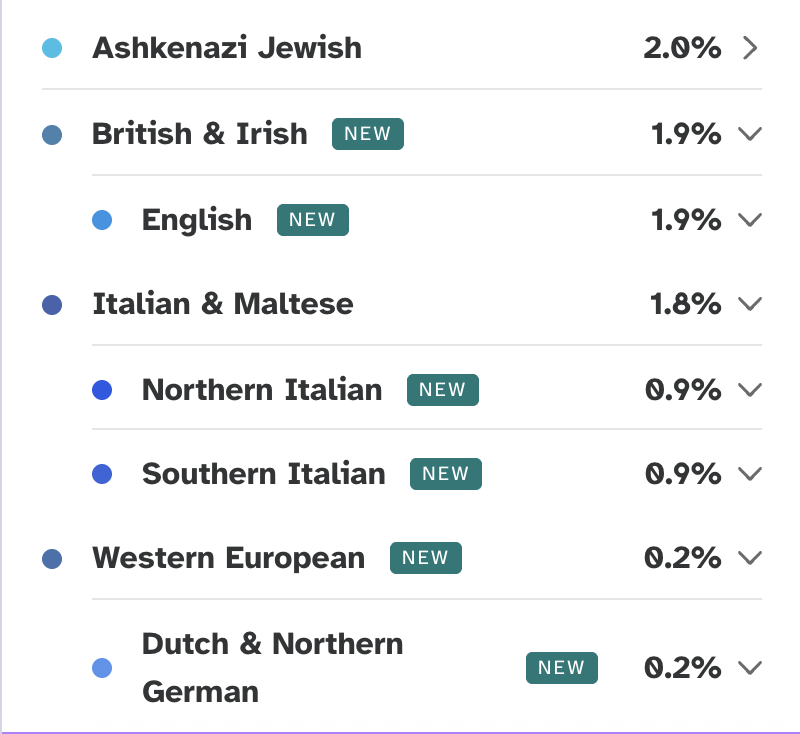Click NEW badge for Dutch & Northern German
Screen dimensions: 800x734
tap(562, 667)
